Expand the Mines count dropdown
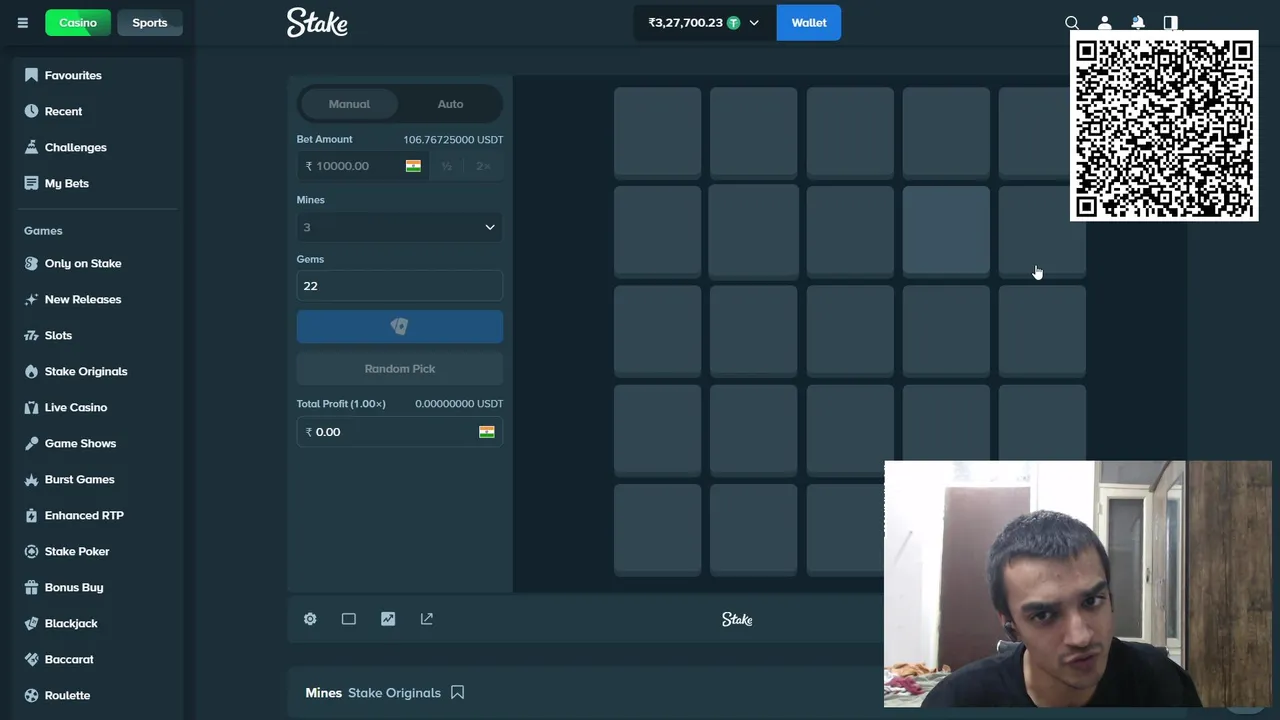 tap(400, 227)
